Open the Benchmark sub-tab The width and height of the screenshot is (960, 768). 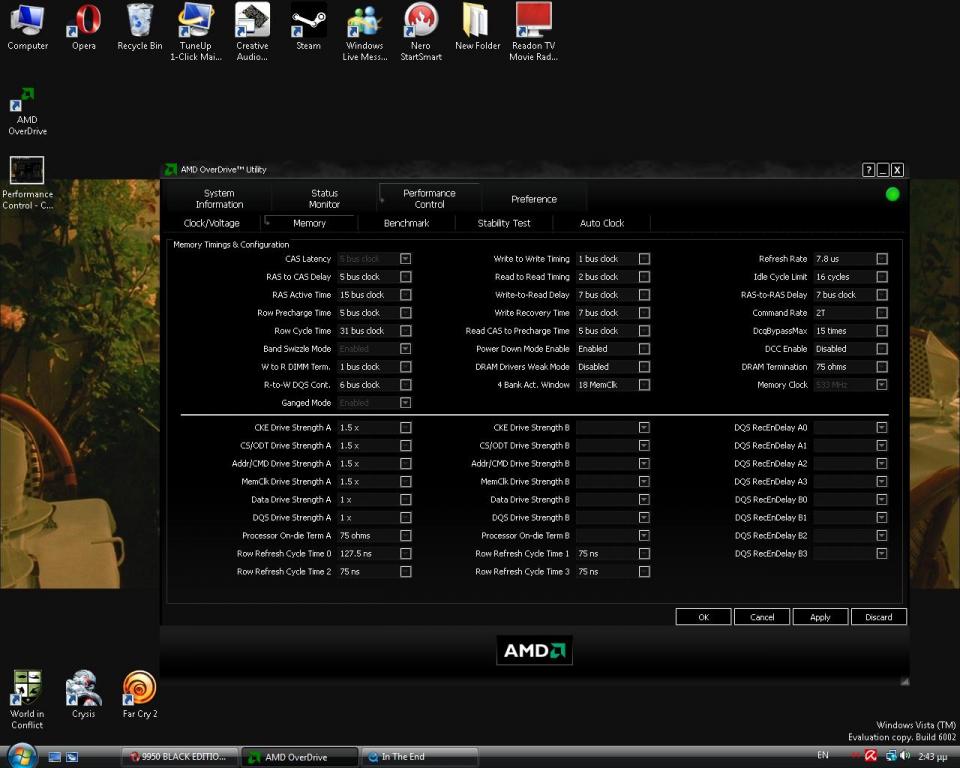click(407, 223)
